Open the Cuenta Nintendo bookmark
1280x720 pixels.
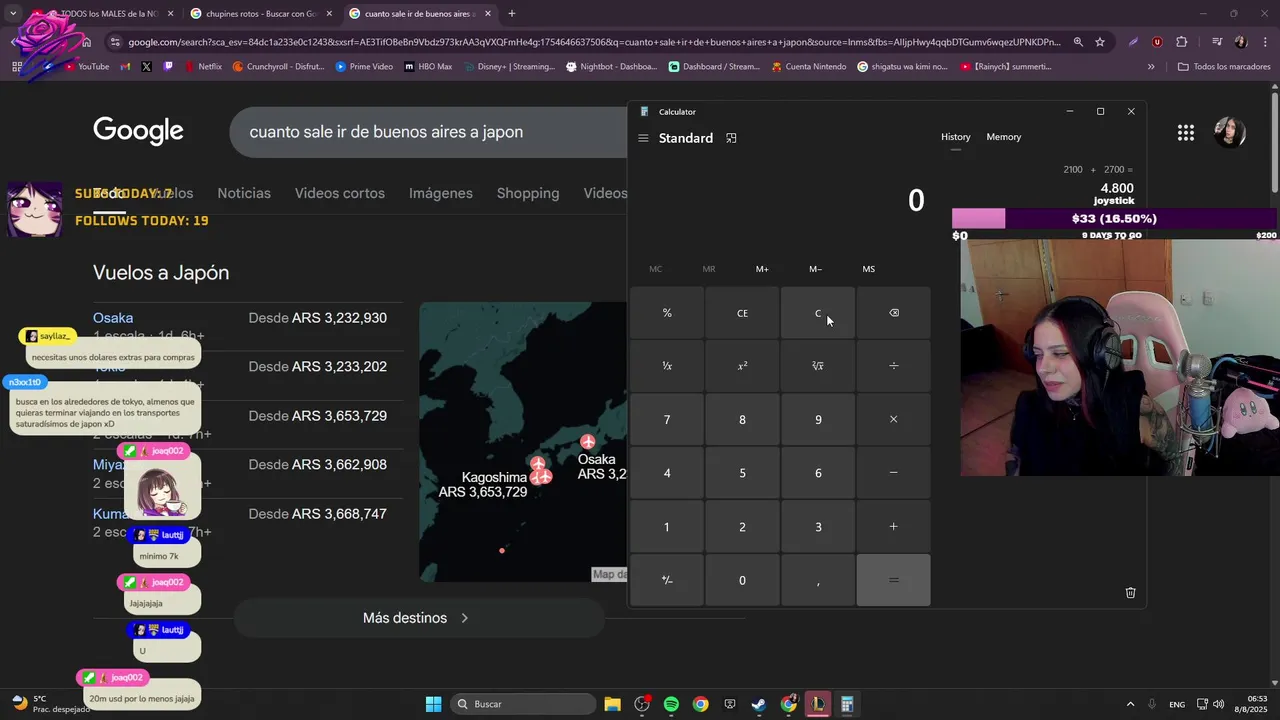[x=808, y=67]
